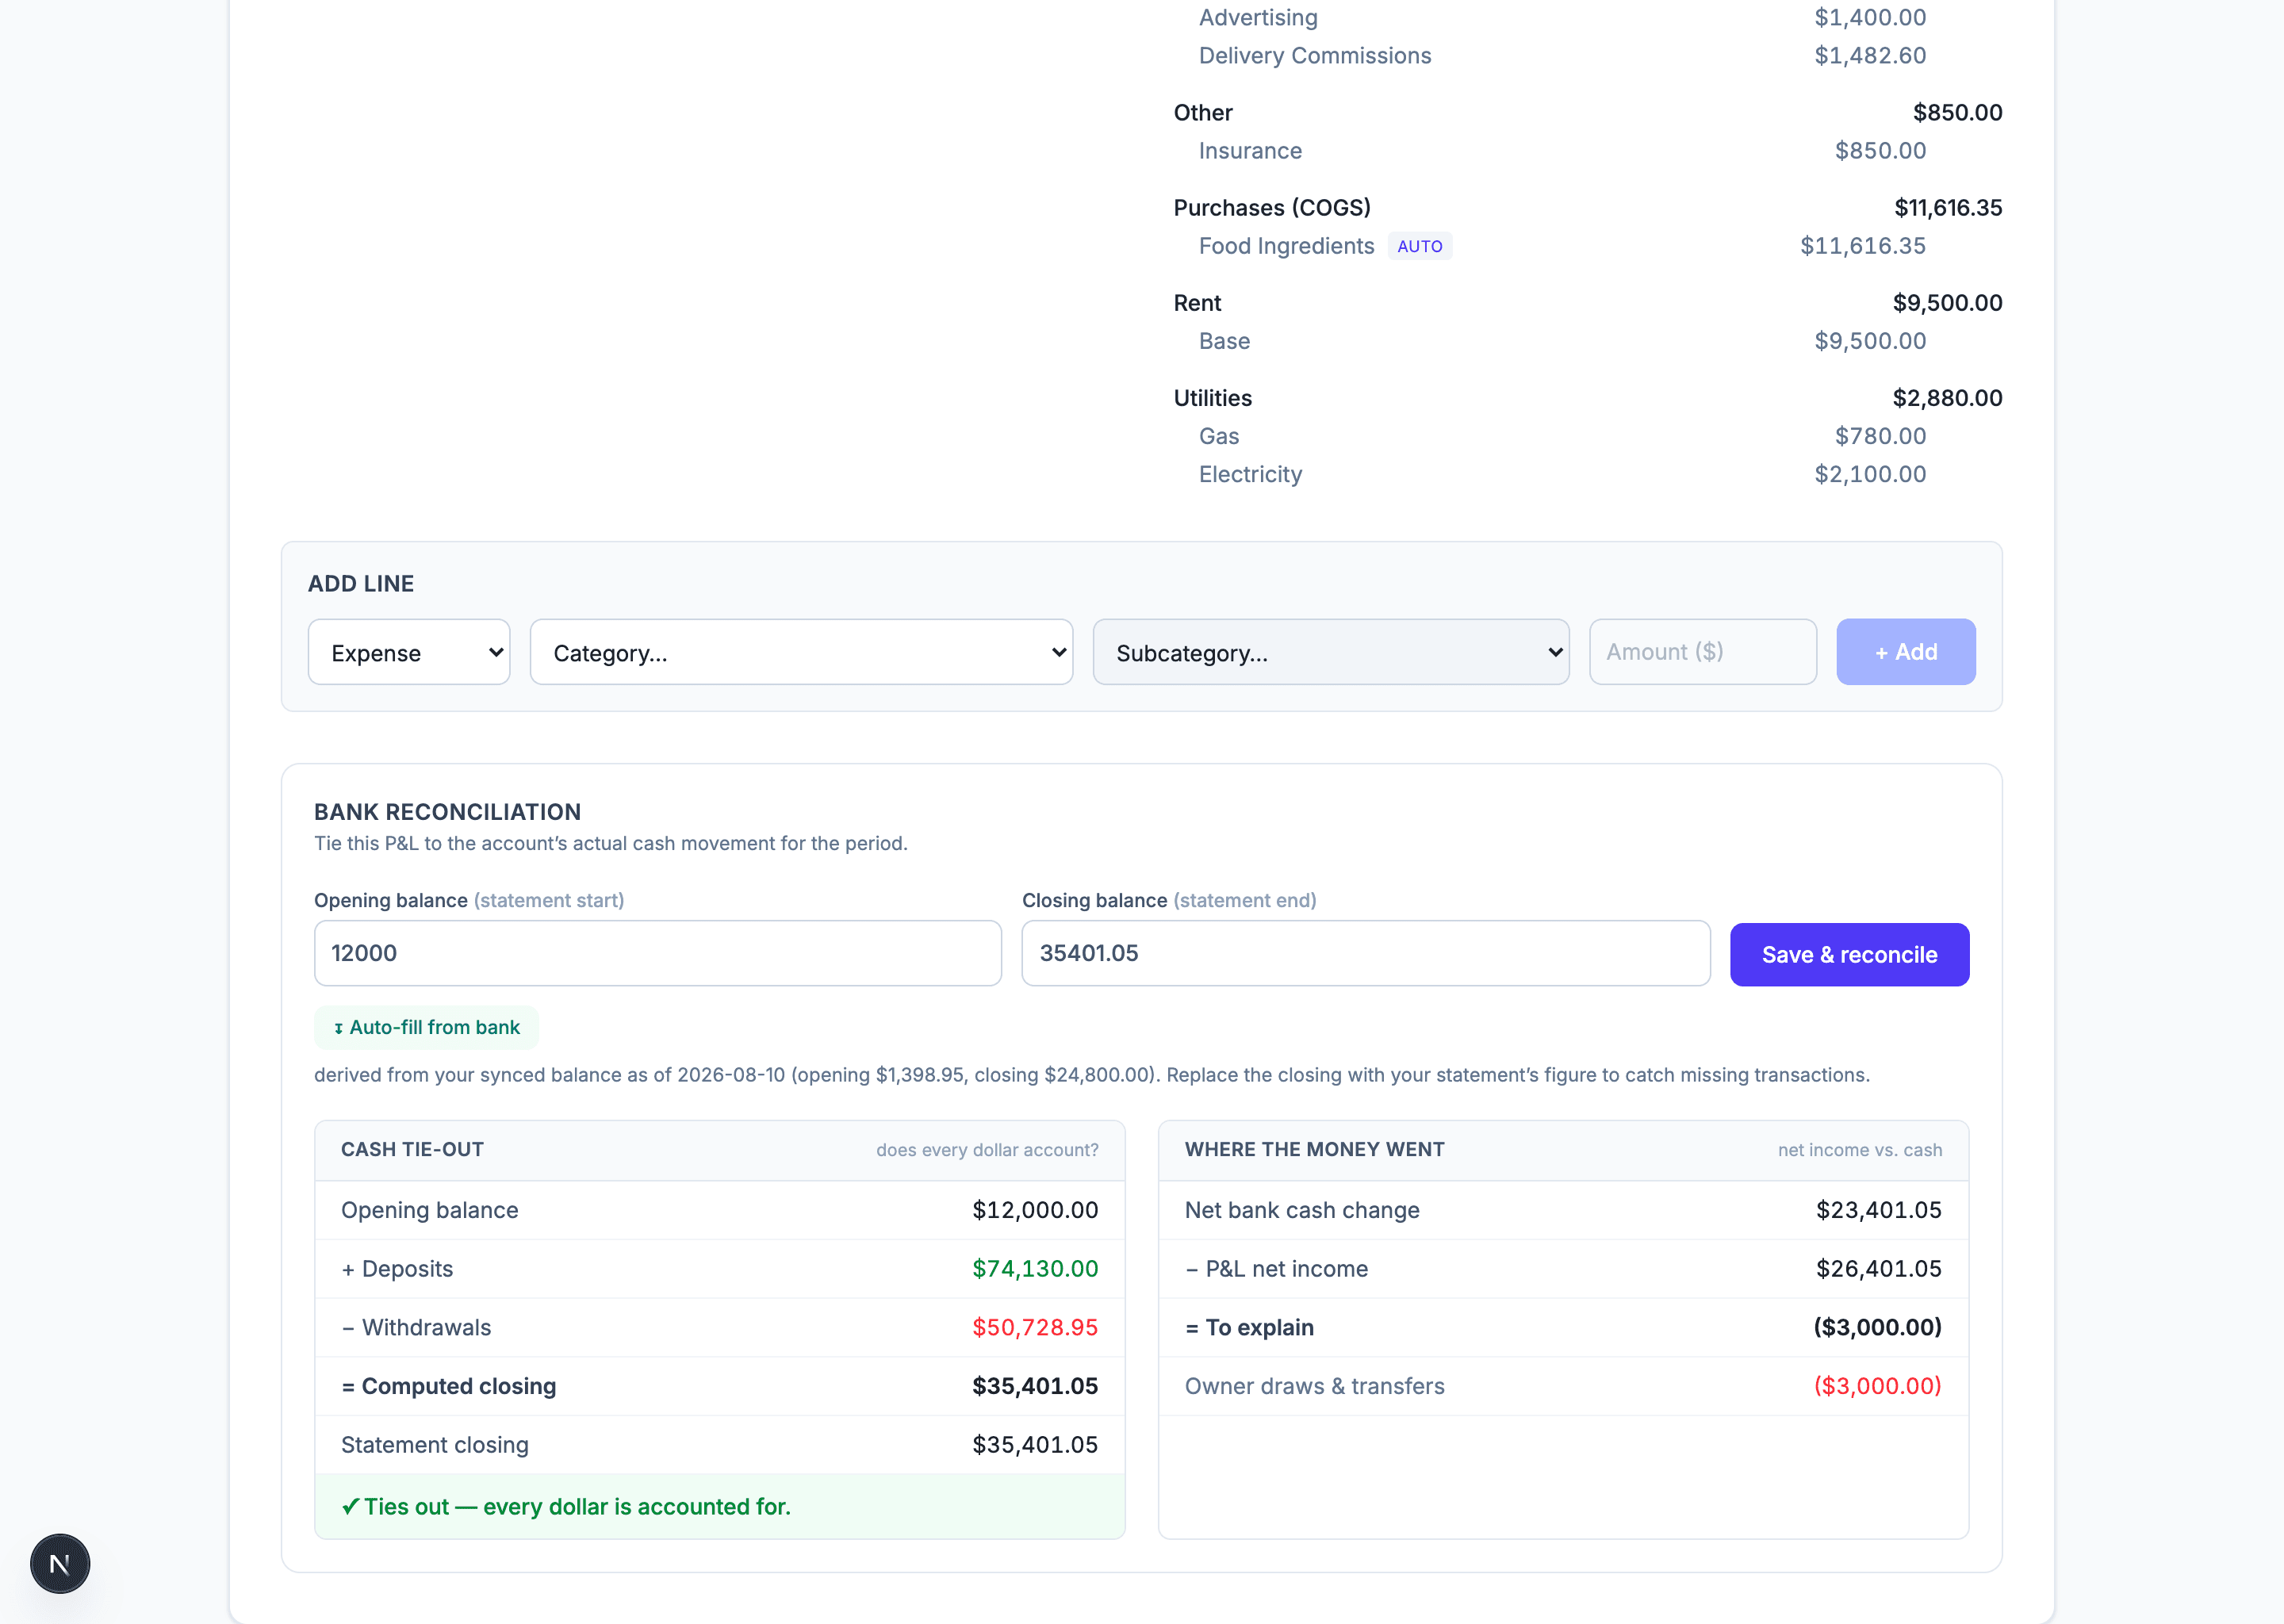Screen dimensions: 2284x1624
Task: Click the CASH TIE-OUT panel header
Action: (x=720, y=1150)
